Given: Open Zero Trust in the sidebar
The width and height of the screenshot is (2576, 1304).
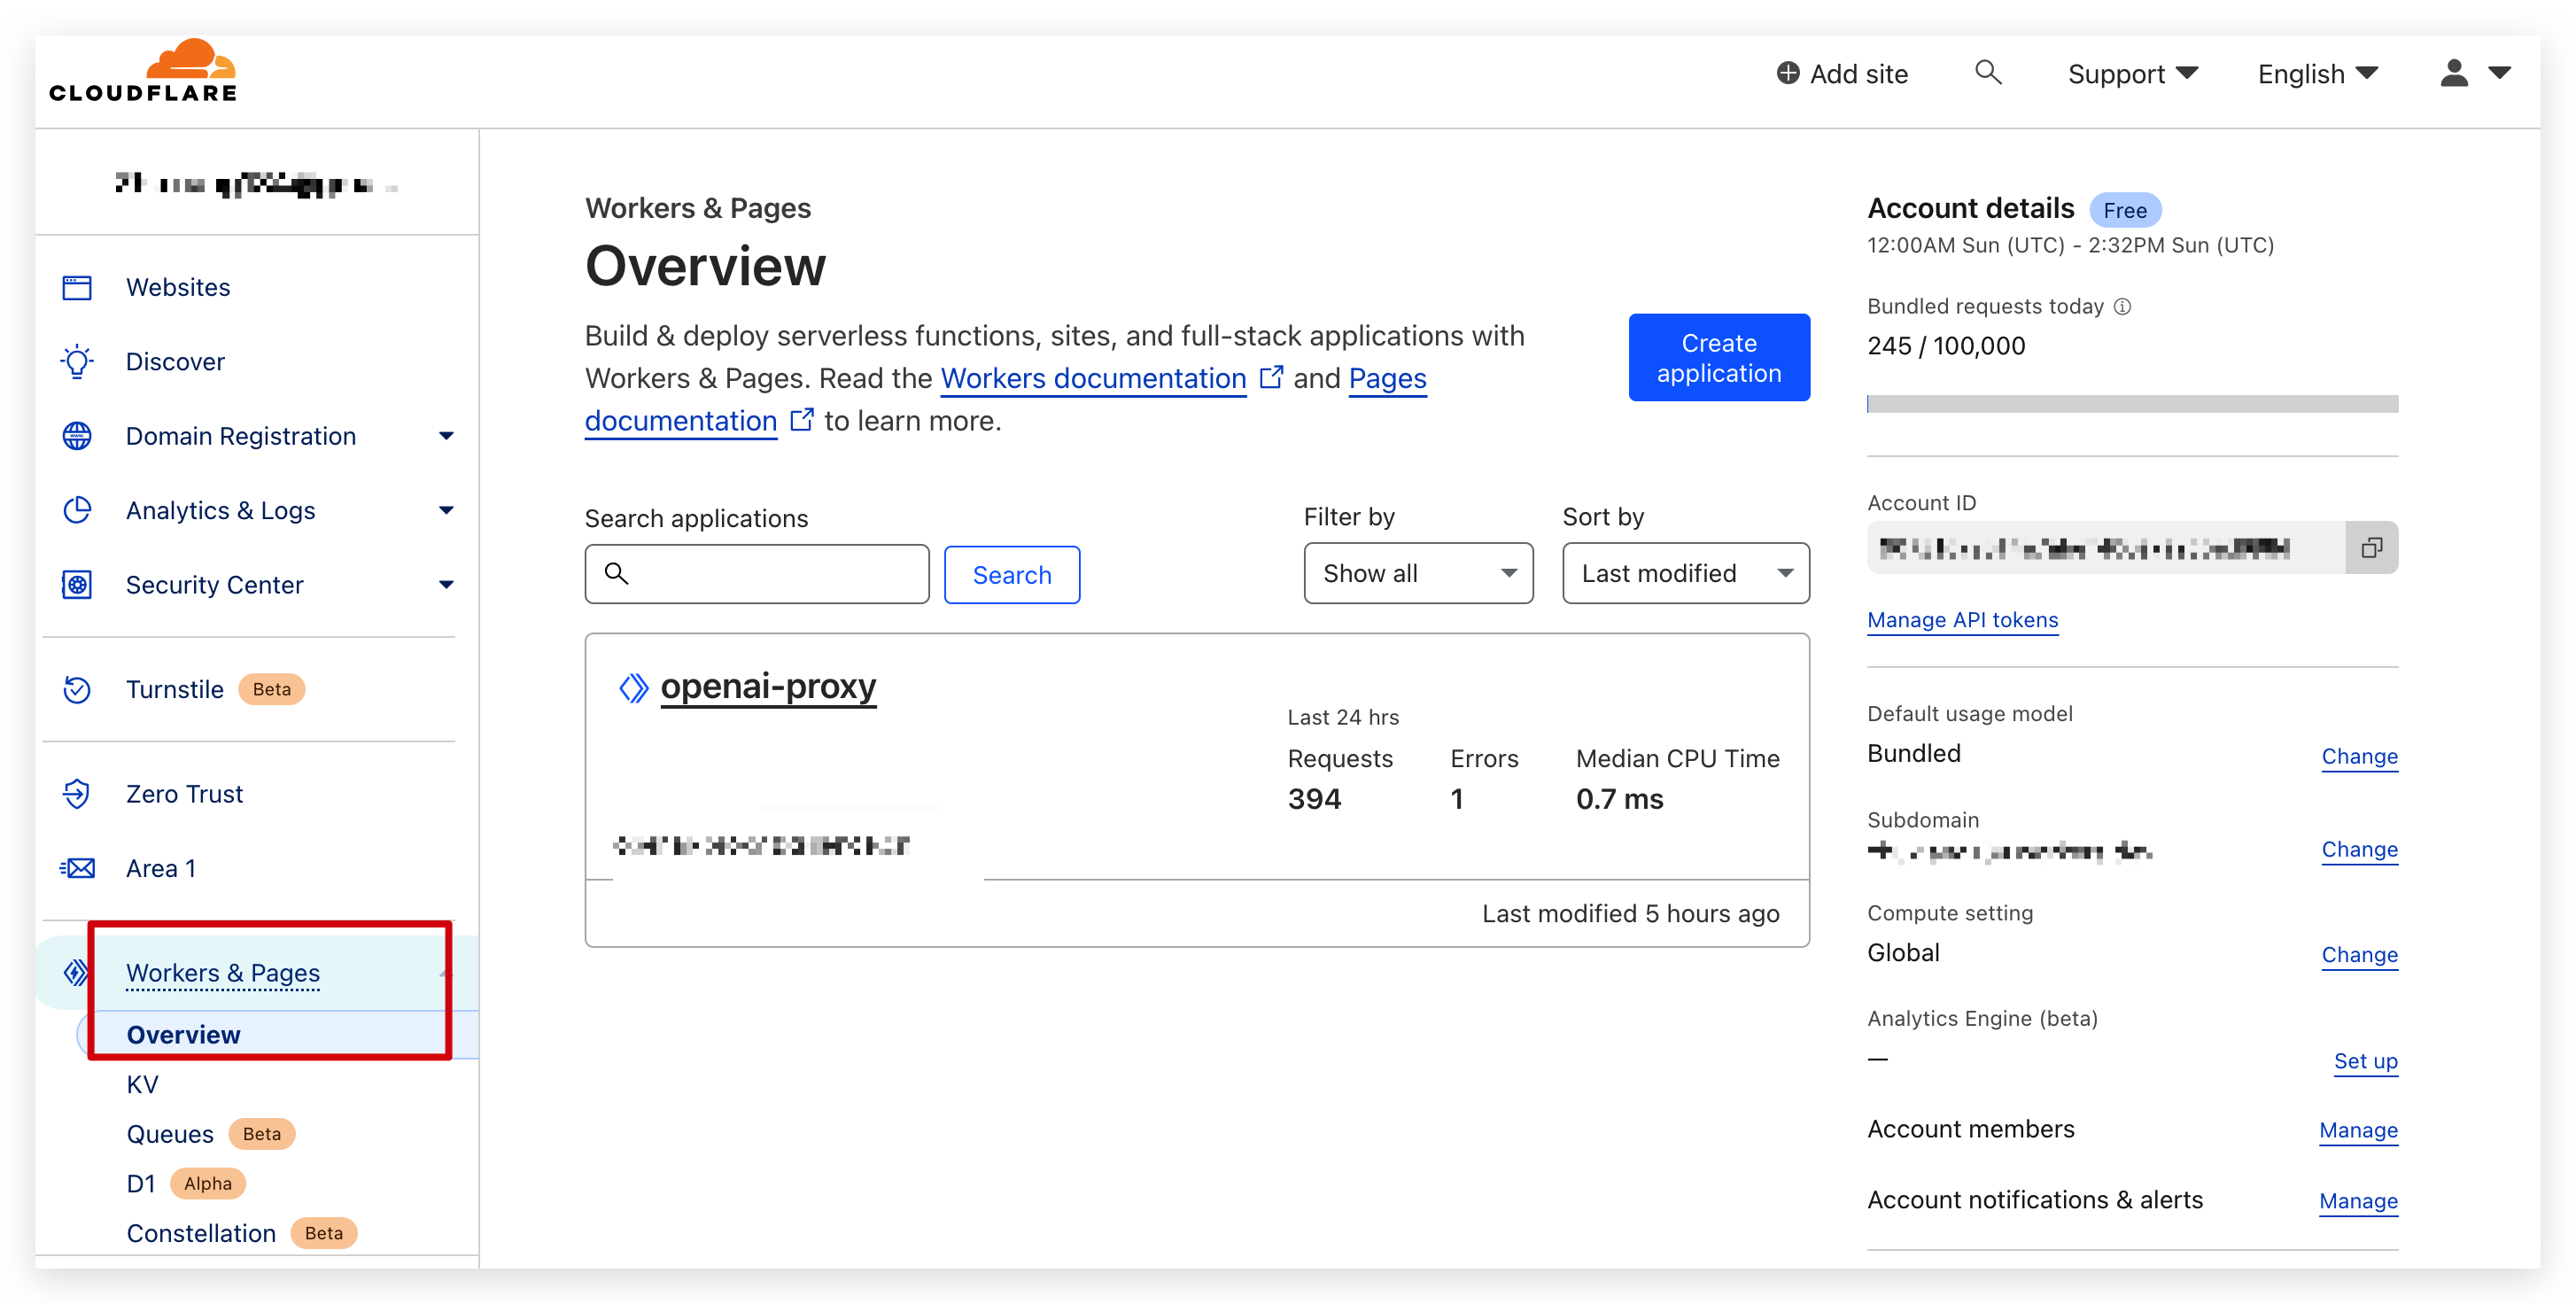Looking at the screenshot, I should (x=184, y=794).
